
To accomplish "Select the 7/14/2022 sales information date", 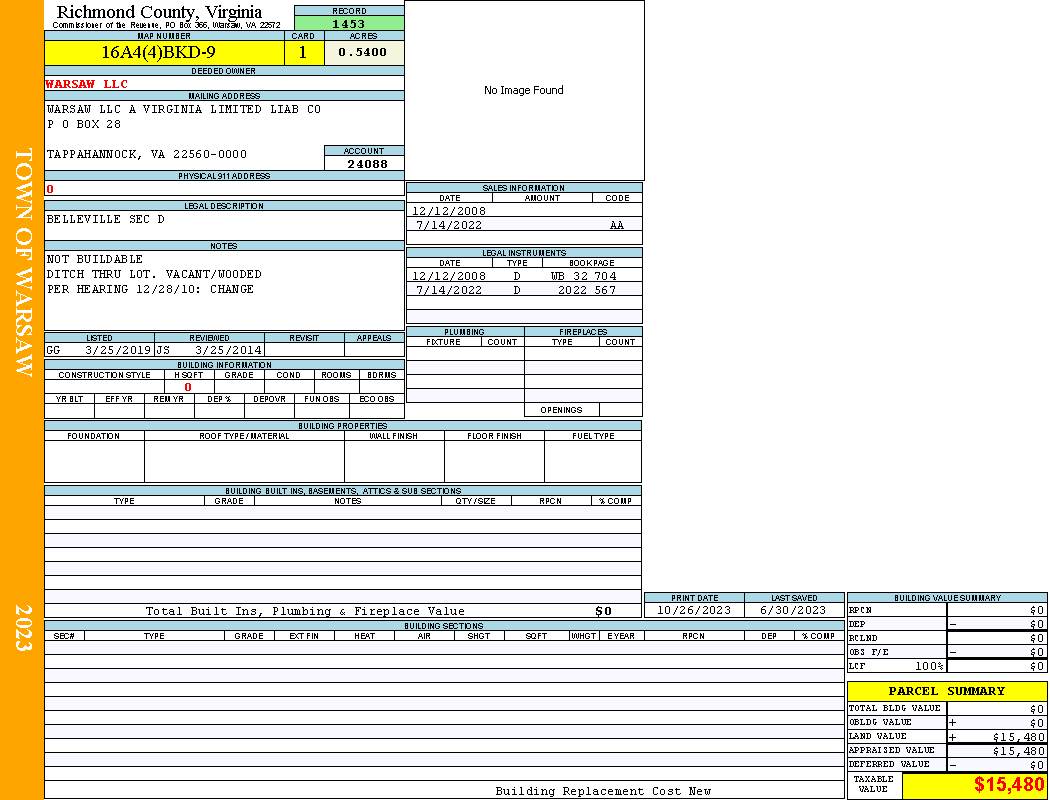I will 449,226.
